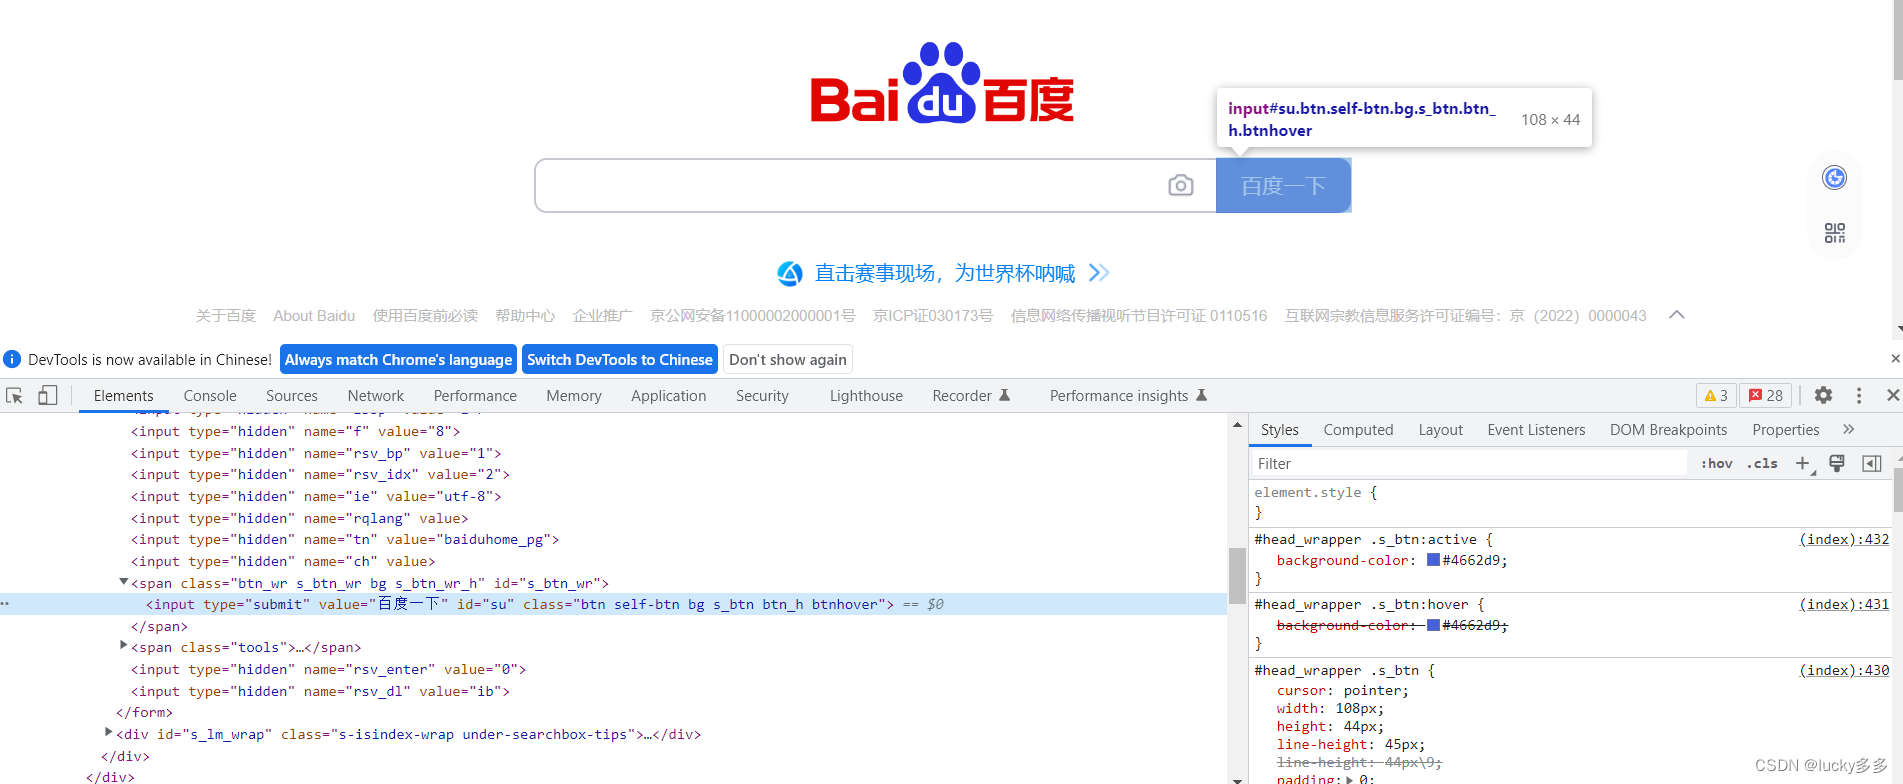Open the (index):432 source link
1903x784 pixels.
pyautogui.click(x=1844, y=539)
